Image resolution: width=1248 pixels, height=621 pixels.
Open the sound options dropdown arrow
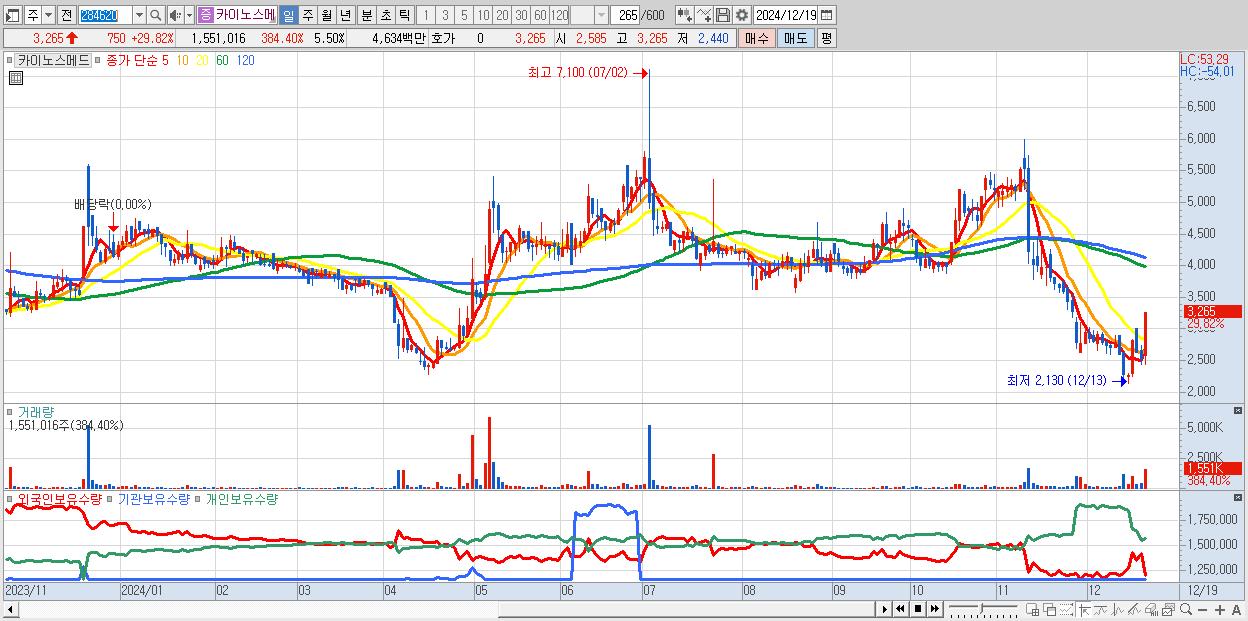[x=189, y=15]
